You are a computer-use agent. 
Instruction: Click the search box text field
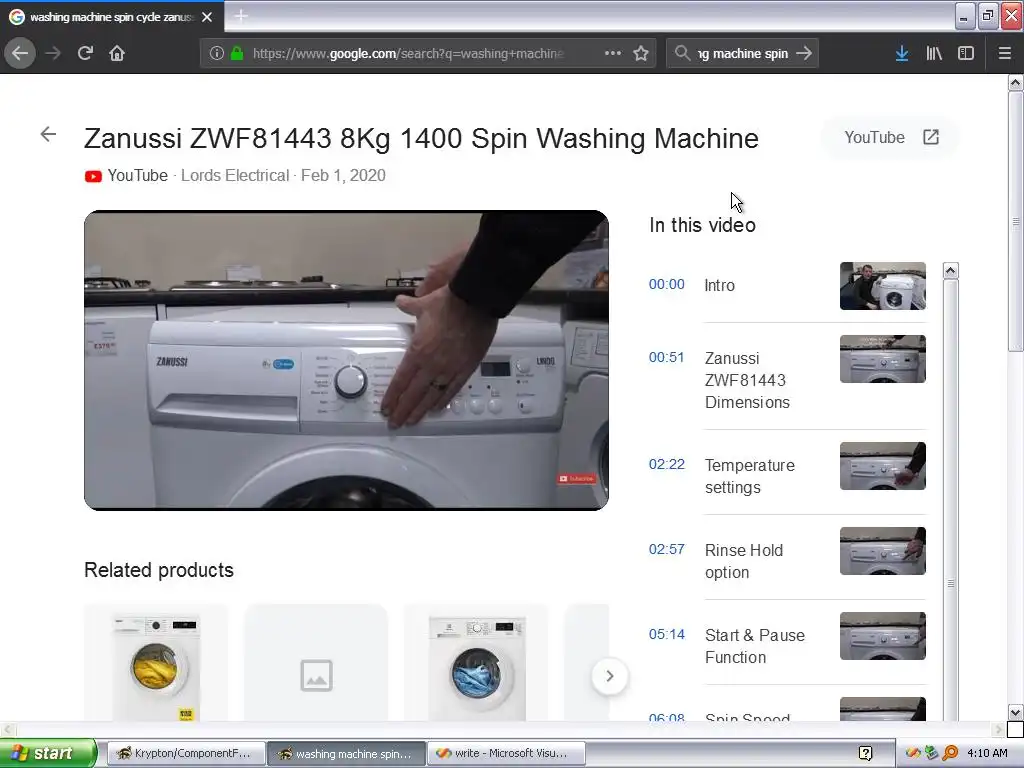743,53
